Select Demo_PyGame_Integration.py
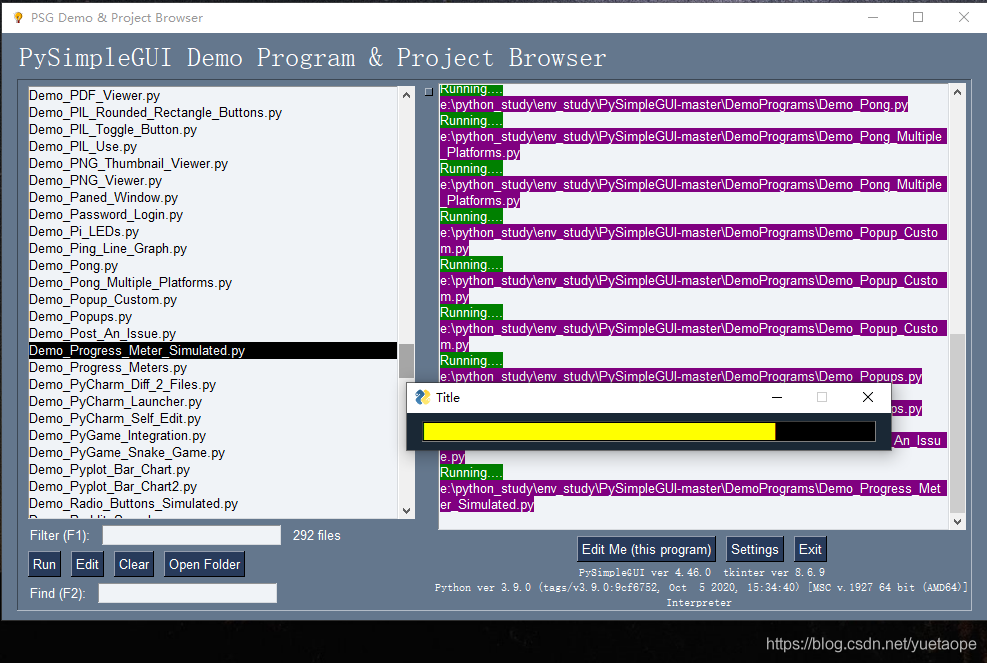987x663 pixels. [213, 436]
